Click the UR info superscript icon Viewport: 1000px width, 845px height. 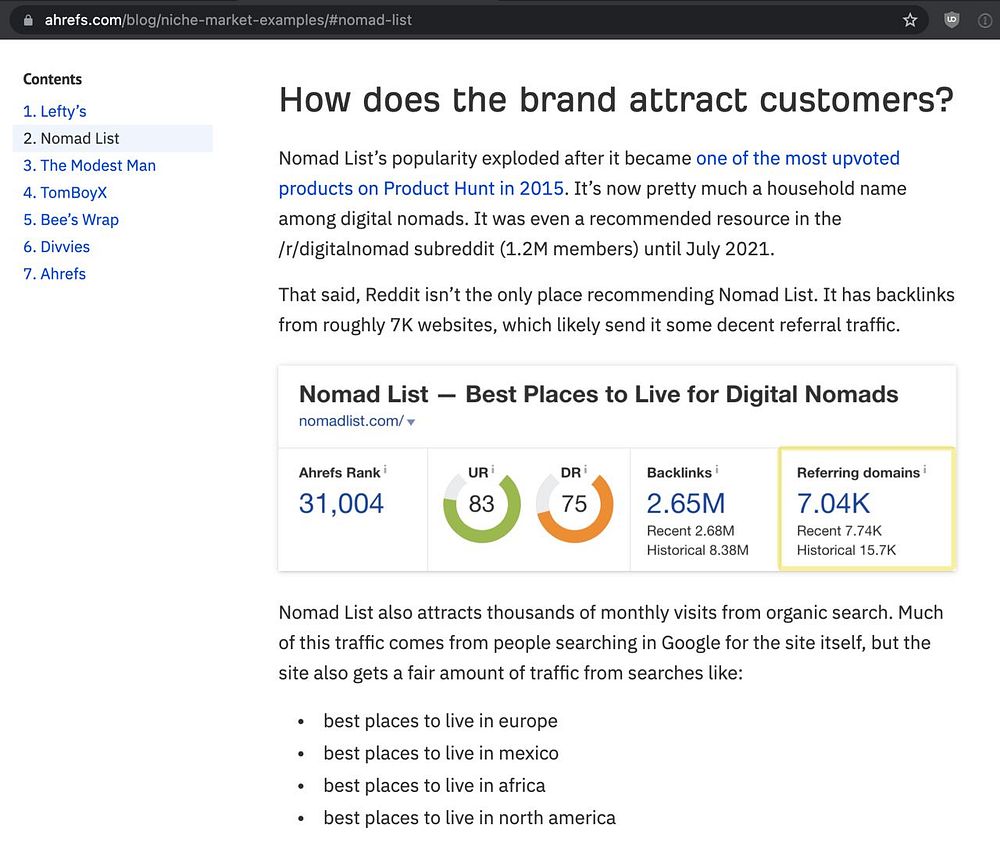[x=492, y=469]
